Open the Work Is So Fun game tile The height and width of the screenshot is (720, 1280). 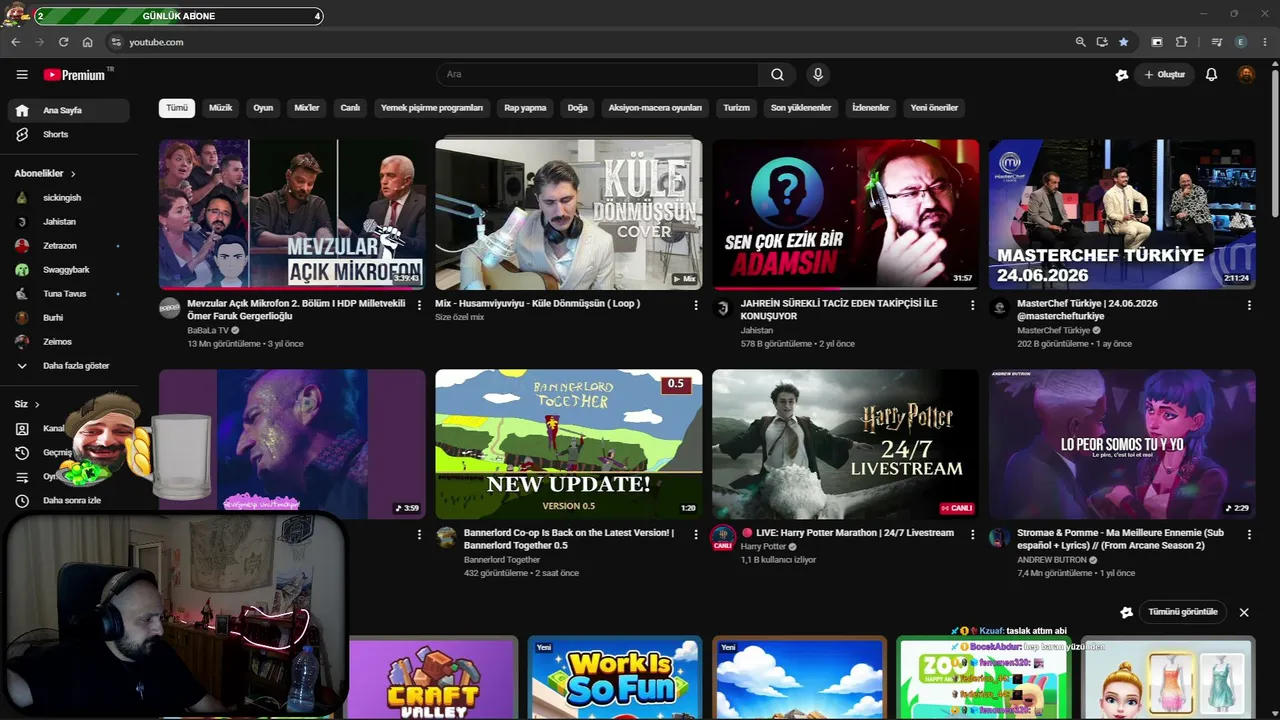tap(615, 678)
